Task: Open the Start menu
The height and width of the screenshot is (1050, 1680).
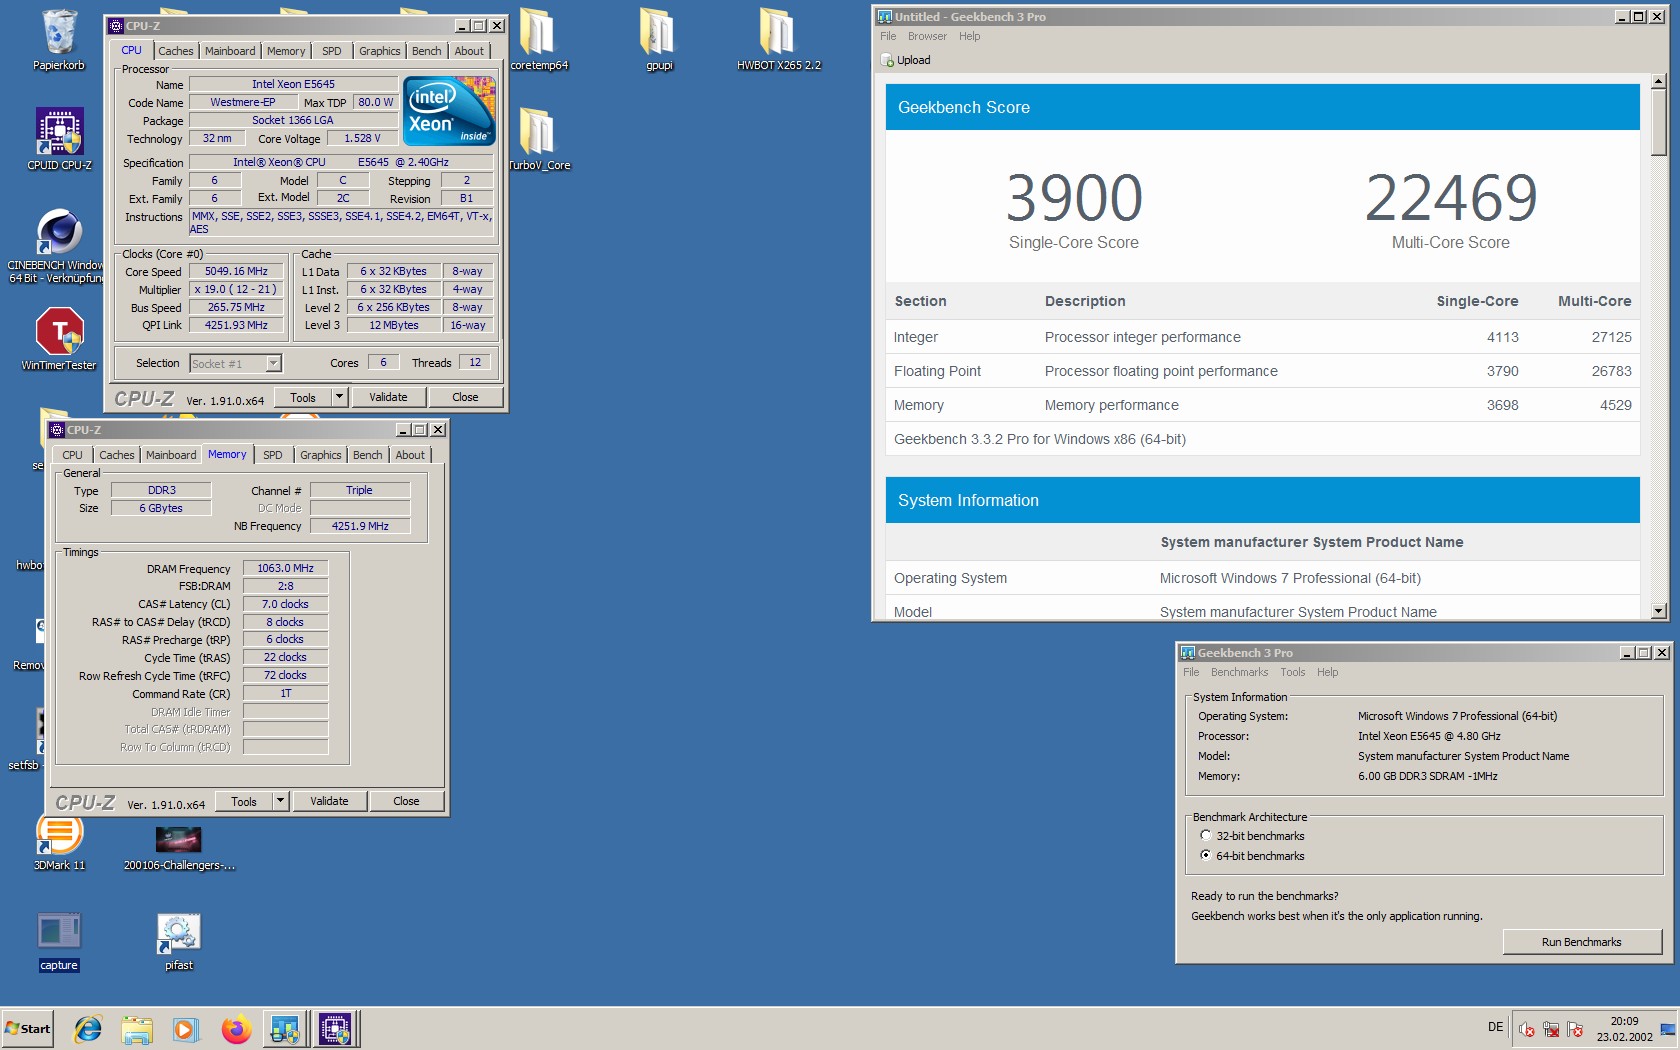Action: point(27,1028)
